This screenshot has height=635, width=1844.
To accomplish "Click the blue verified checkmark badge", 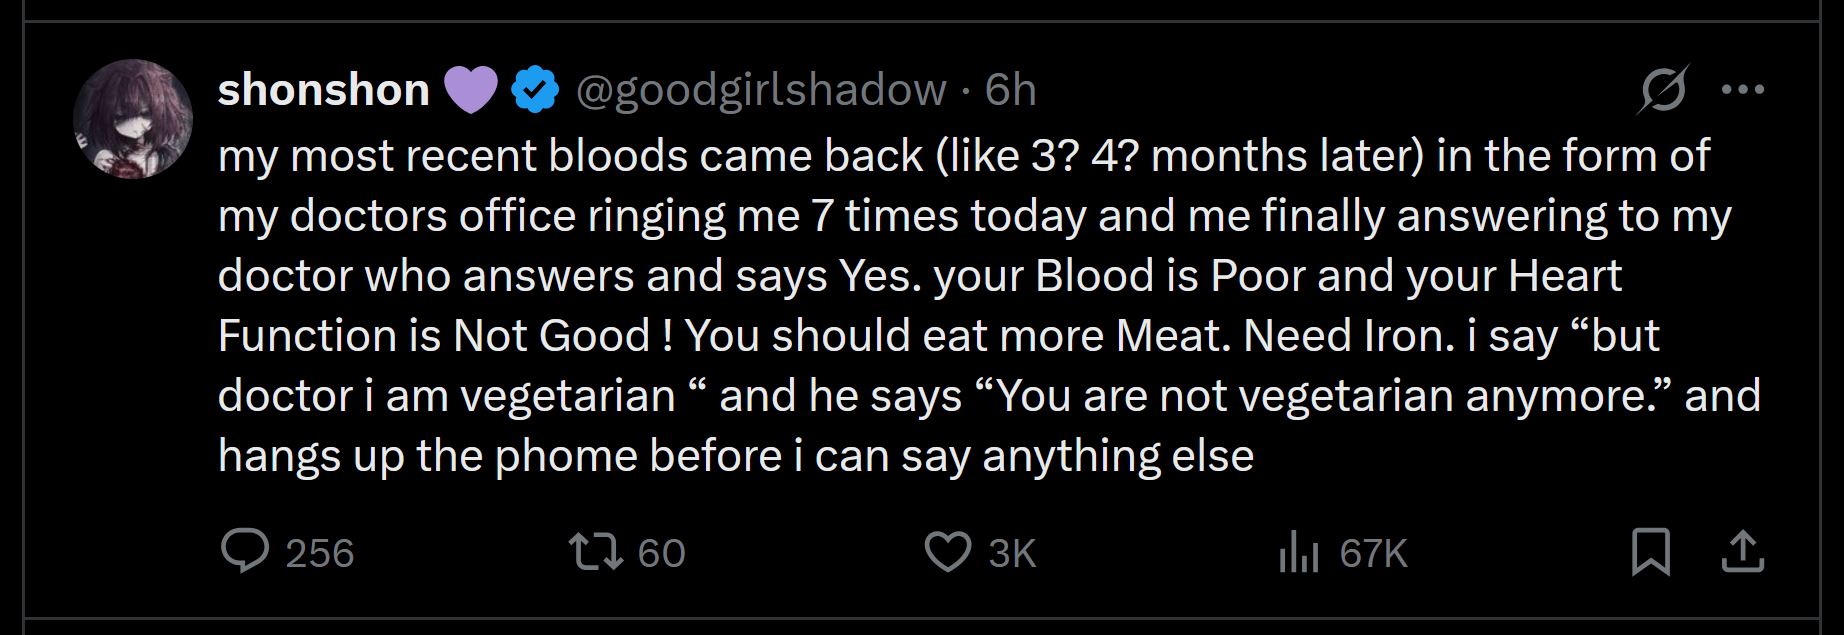I will point(535,90).
